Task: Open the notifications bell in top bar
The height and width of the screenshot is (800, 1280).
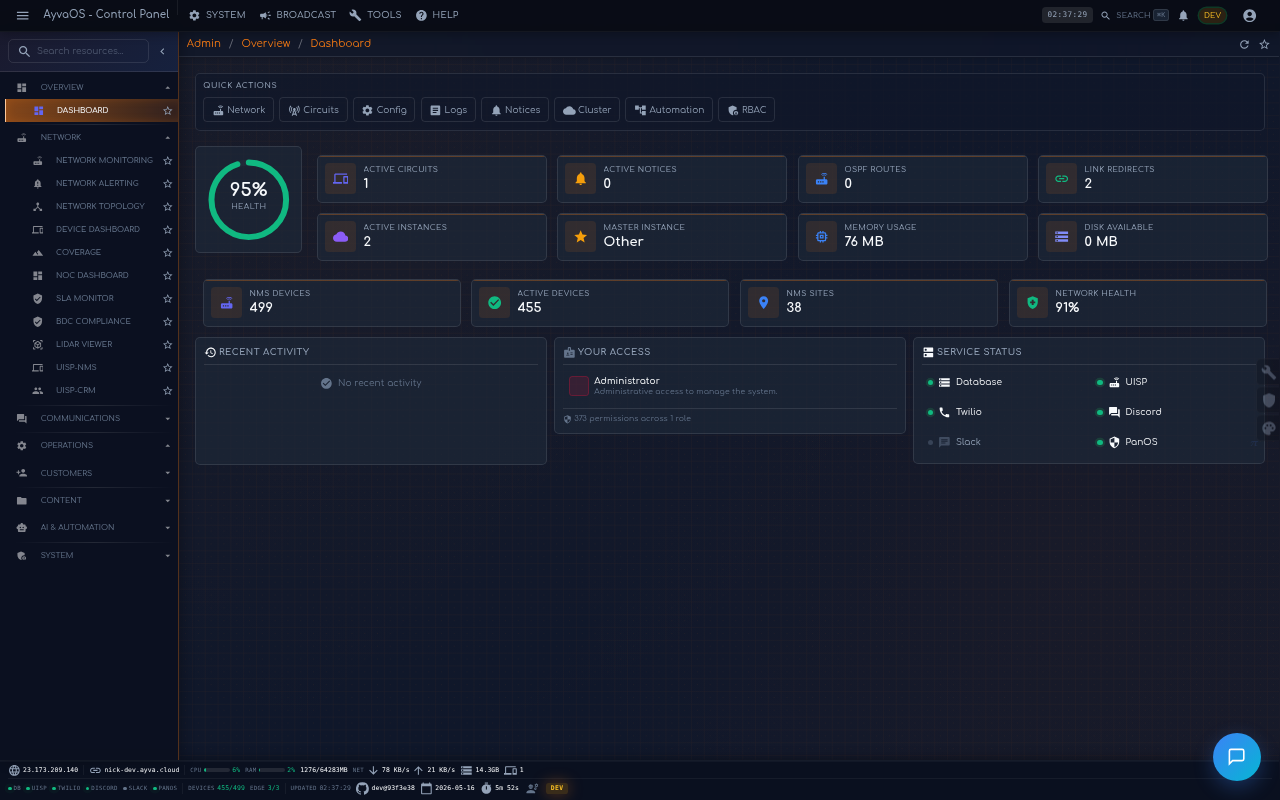Action: coord(1183,15)
